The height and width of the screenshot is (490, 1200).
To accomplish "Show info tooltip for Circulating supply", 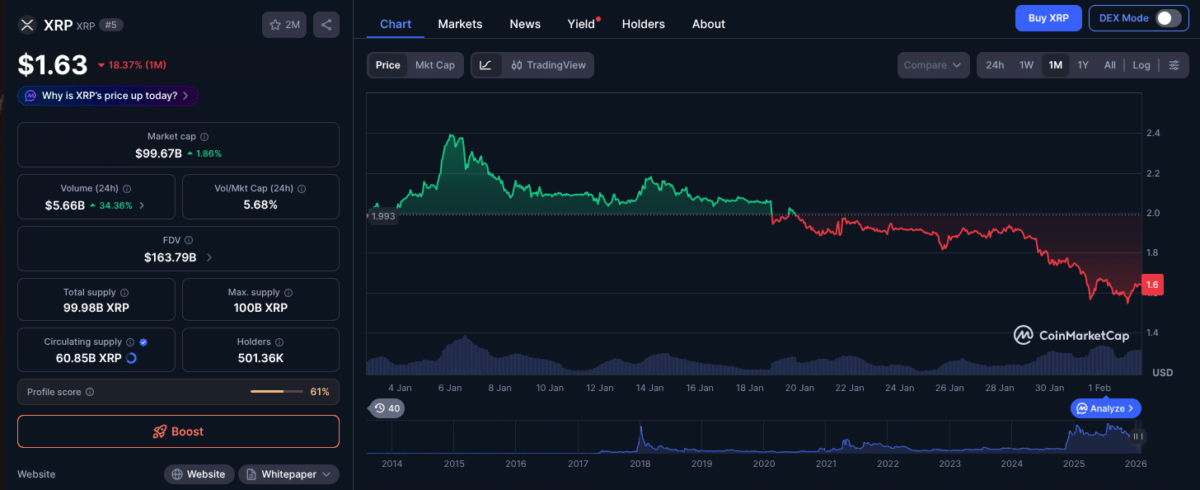I will [x=131, y=341].
